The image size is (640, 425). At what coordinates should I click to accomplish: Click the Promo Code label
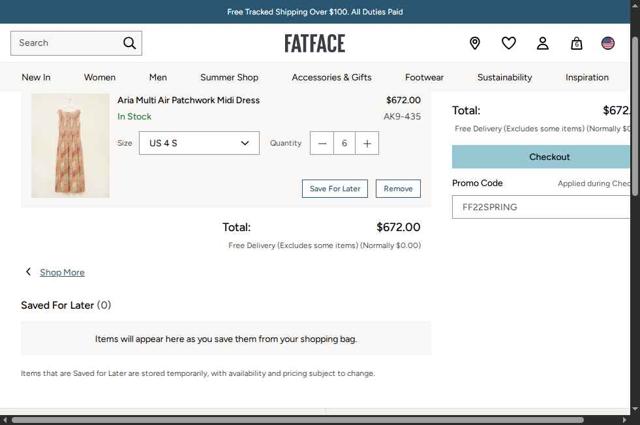click(477, 183)
